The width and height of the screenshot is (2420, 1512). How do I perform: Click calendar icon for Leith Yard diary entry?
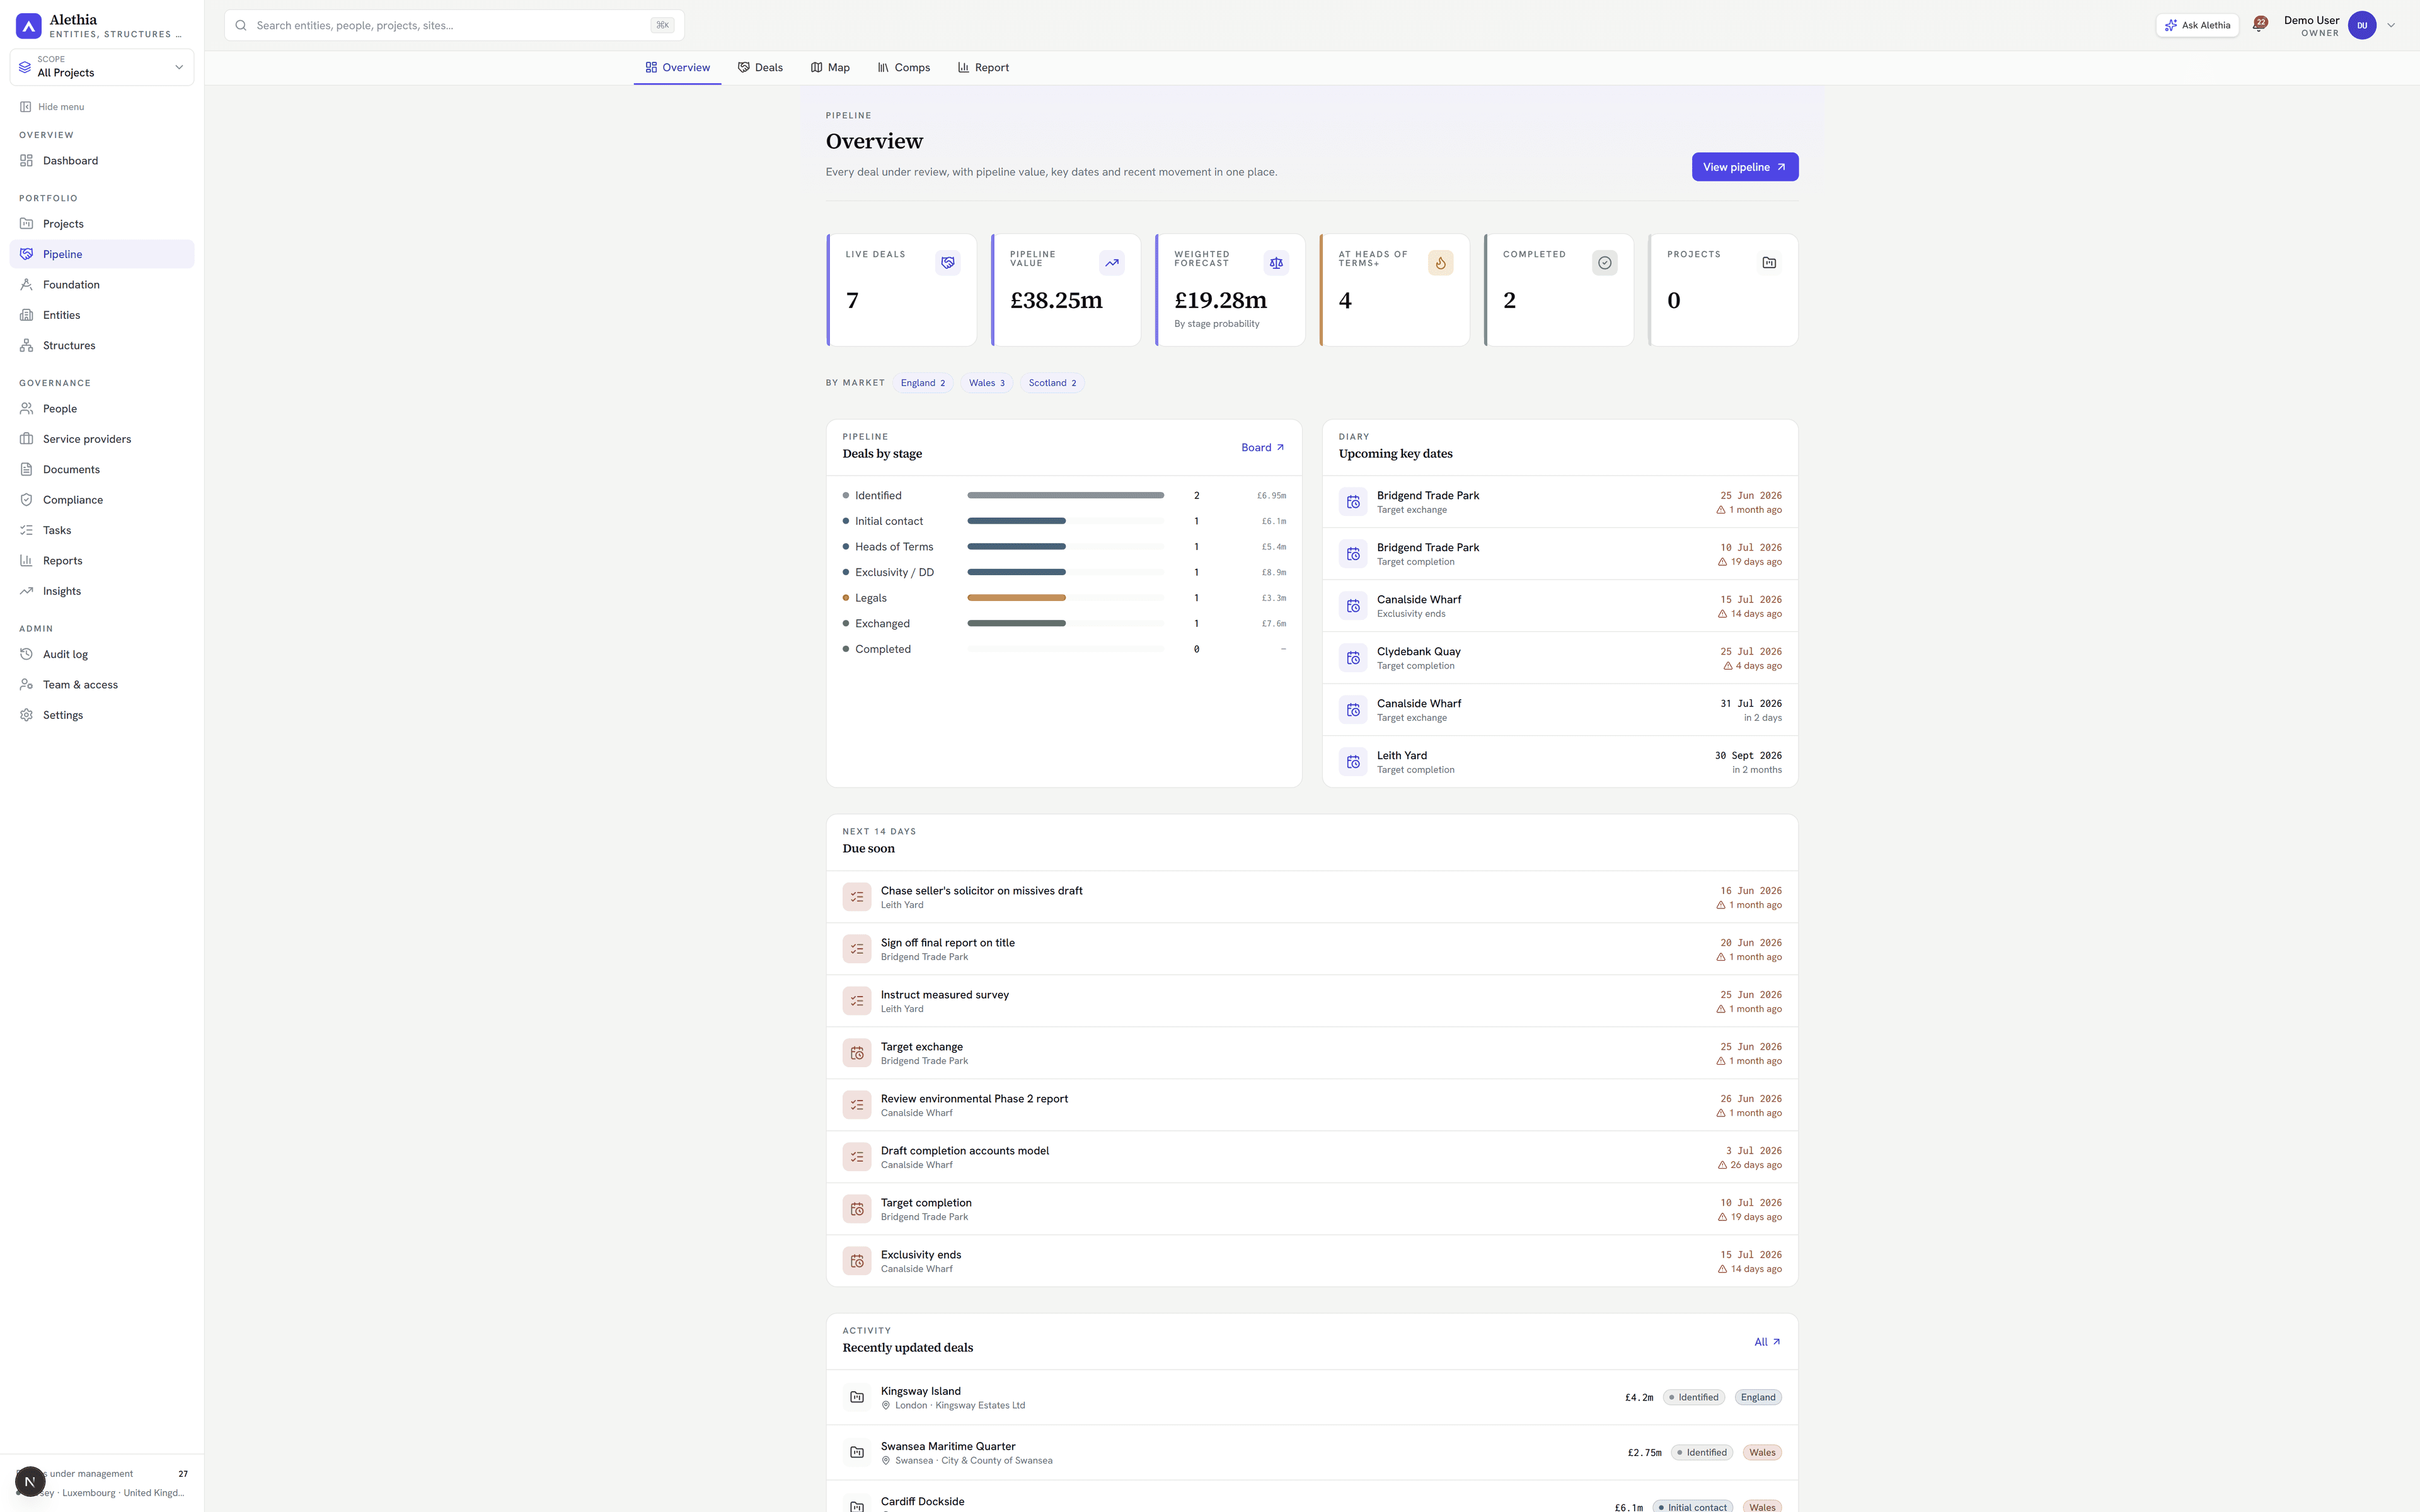pos(1353,762)
